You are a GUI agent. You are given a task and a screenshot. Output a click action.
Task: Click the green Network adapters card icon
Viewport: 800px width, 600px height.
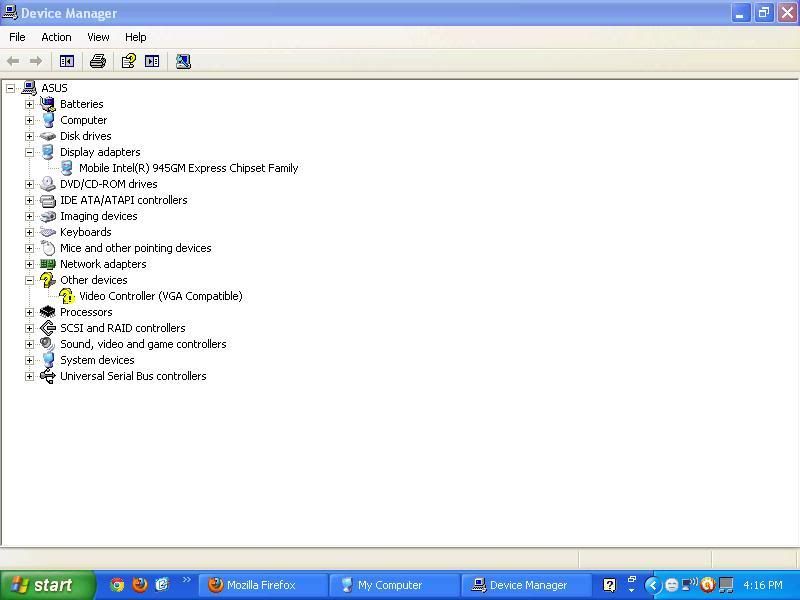click(x=47, y=264)
